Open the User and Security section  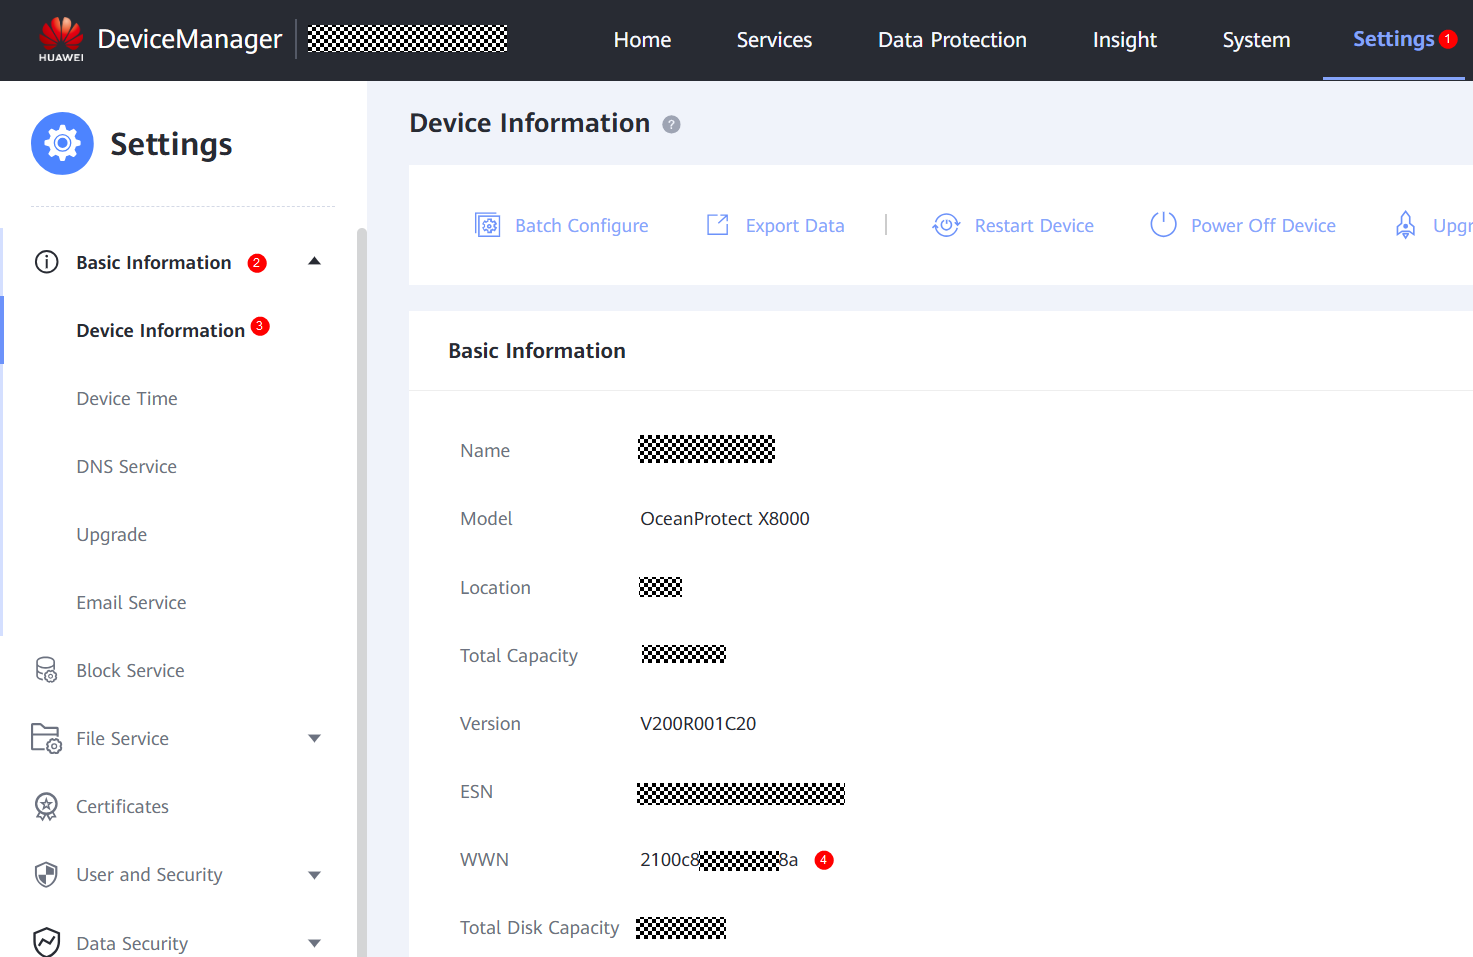(149, 875)
